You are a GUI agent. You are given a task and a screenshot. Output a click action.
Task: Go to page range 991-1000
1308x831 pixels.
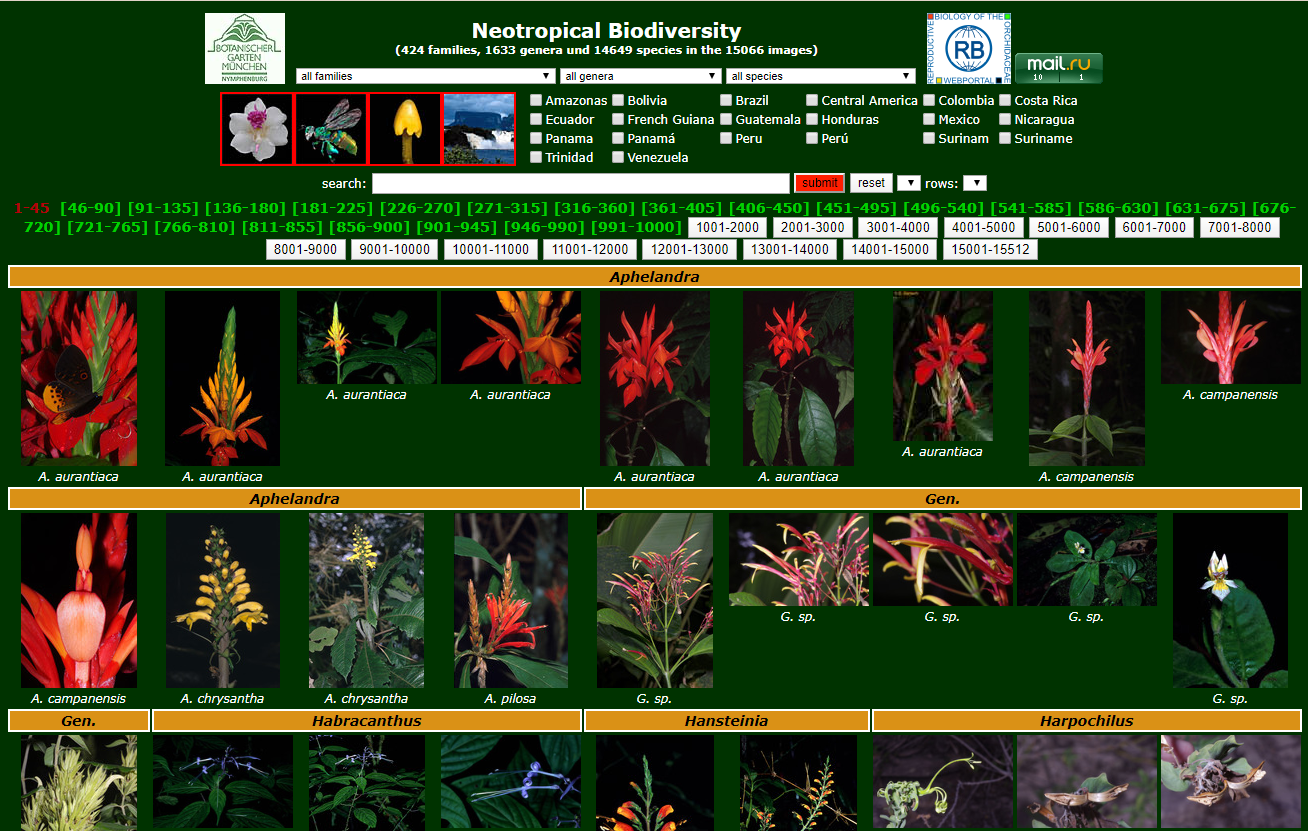[x=637, y=227]
